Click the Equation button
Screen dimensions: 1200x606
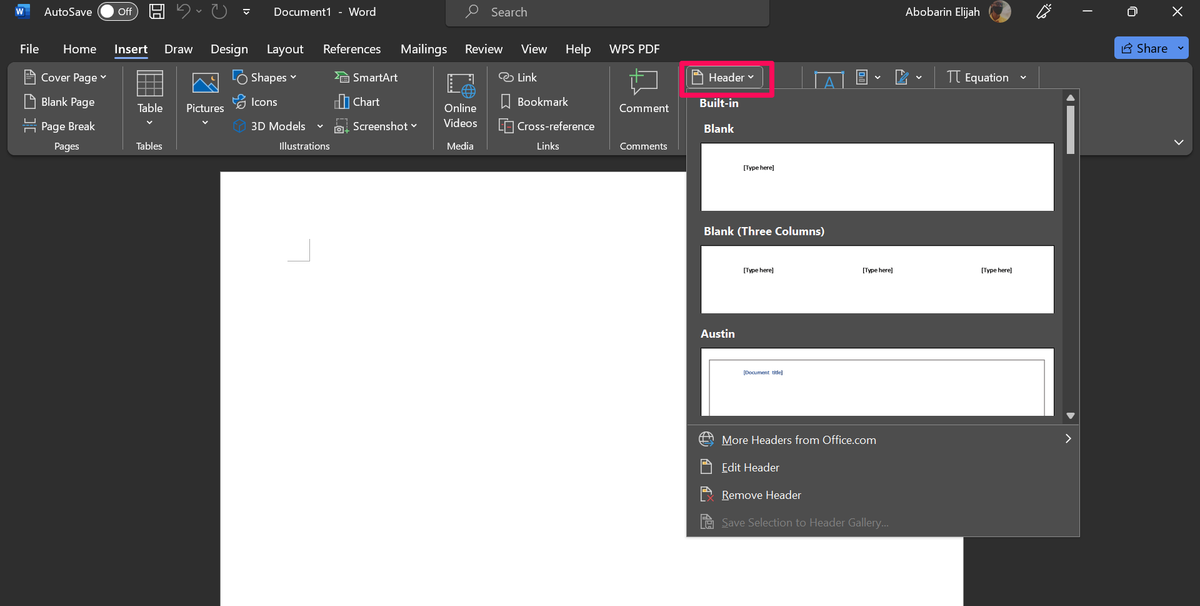pyautogui.click(x=977, y=77)
